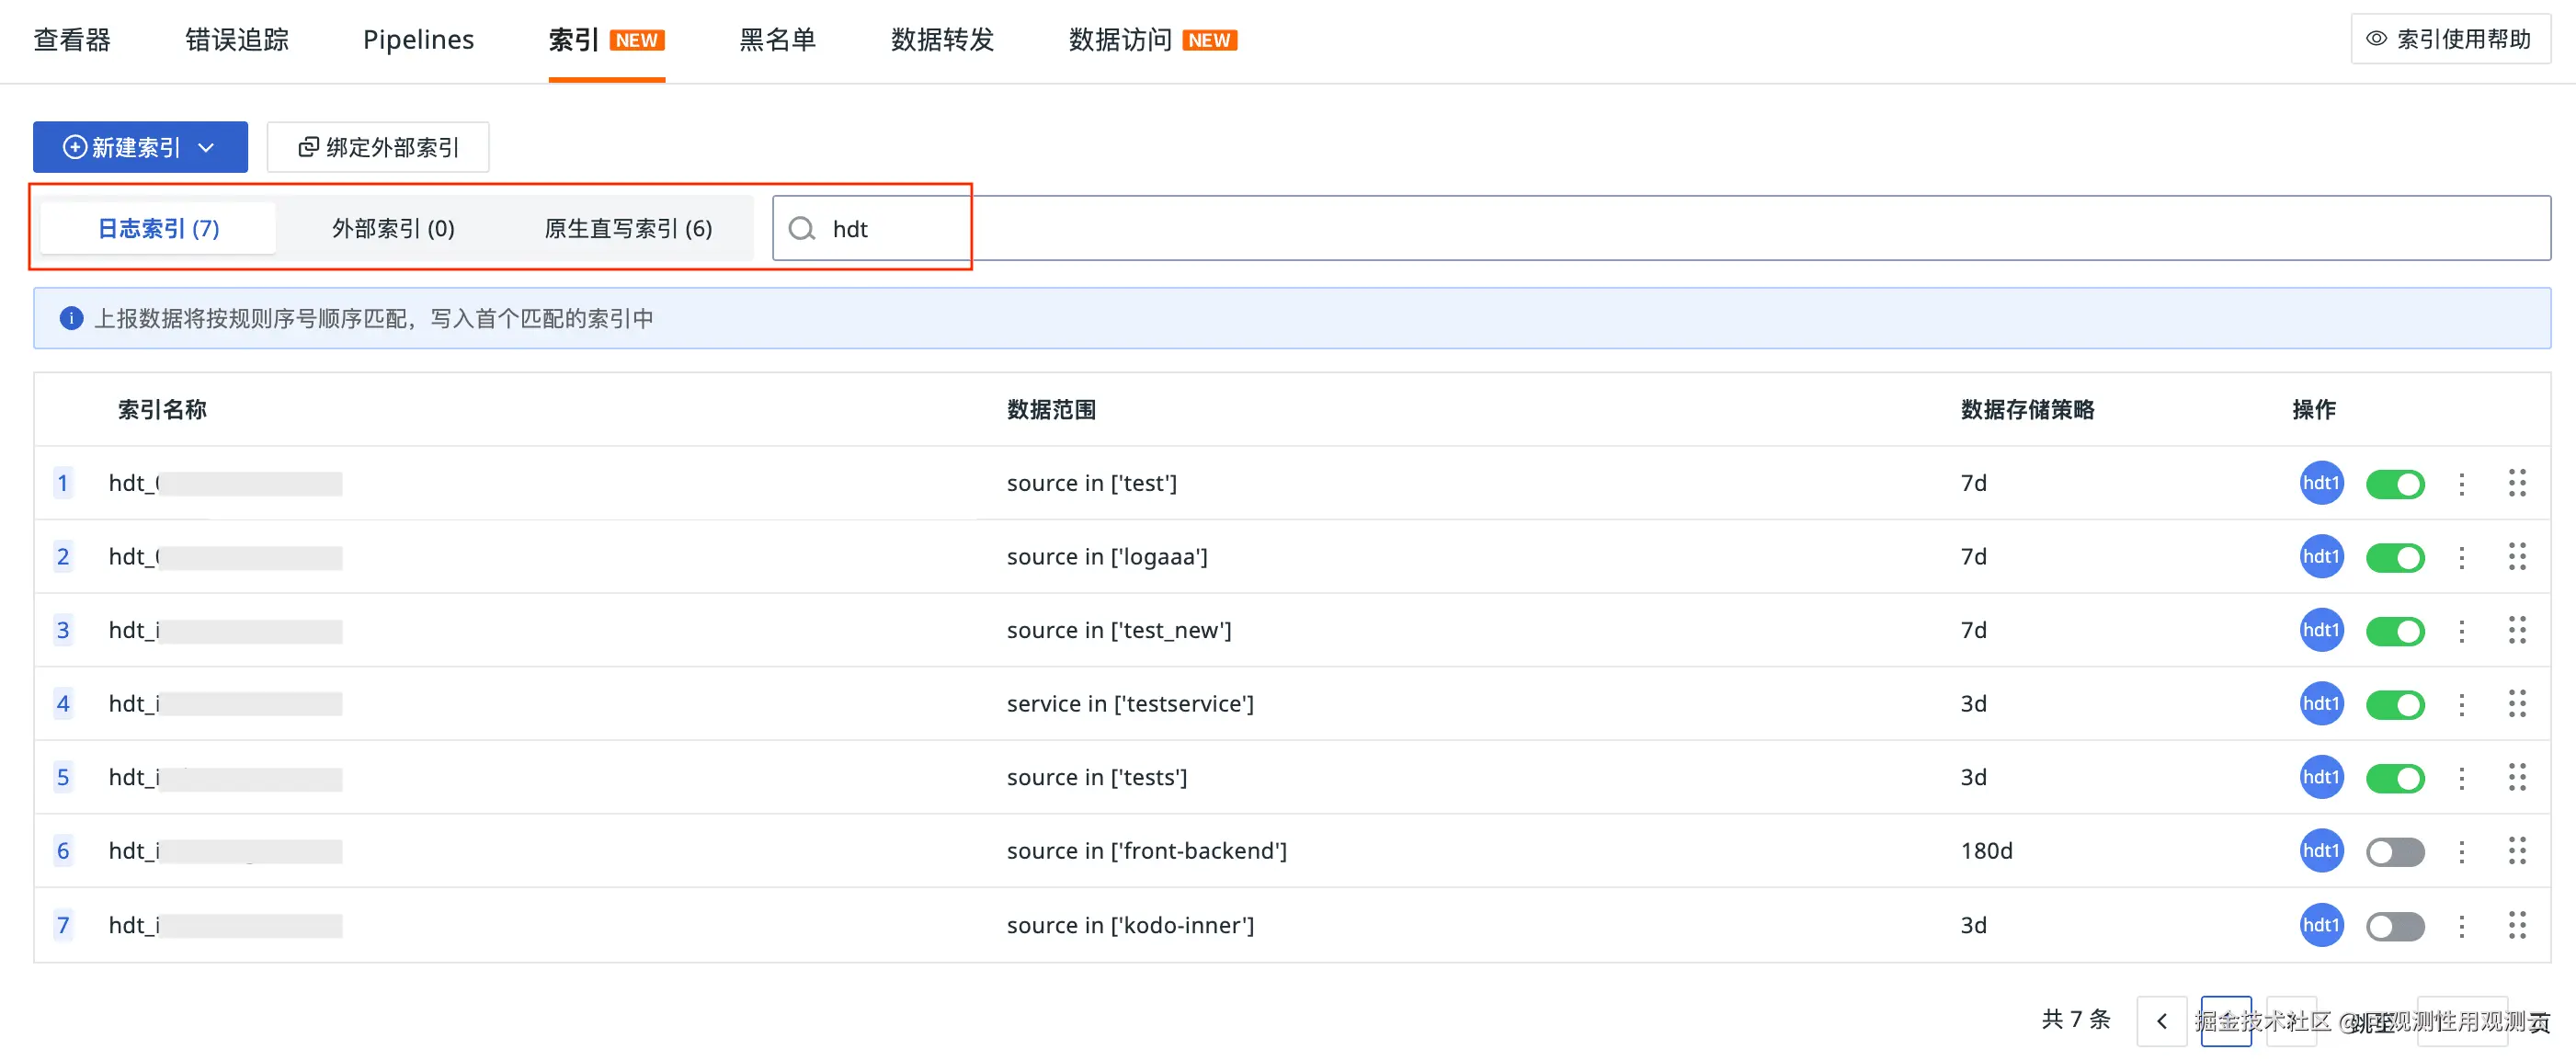This screenshot has width=2576, height=1061.
Task: Expand the 新建索引 dropdown arrow
Action: point(207,148)
